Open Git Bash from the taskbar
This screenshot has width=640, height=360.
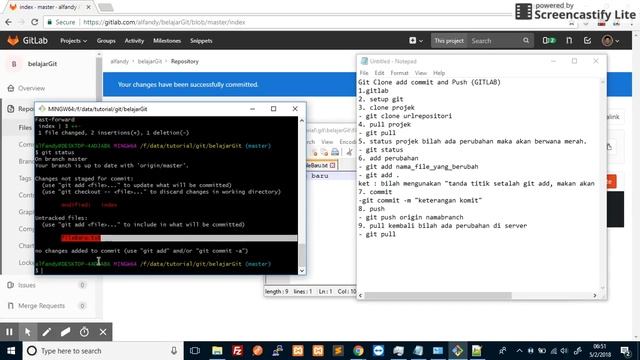tap(457, 351)
